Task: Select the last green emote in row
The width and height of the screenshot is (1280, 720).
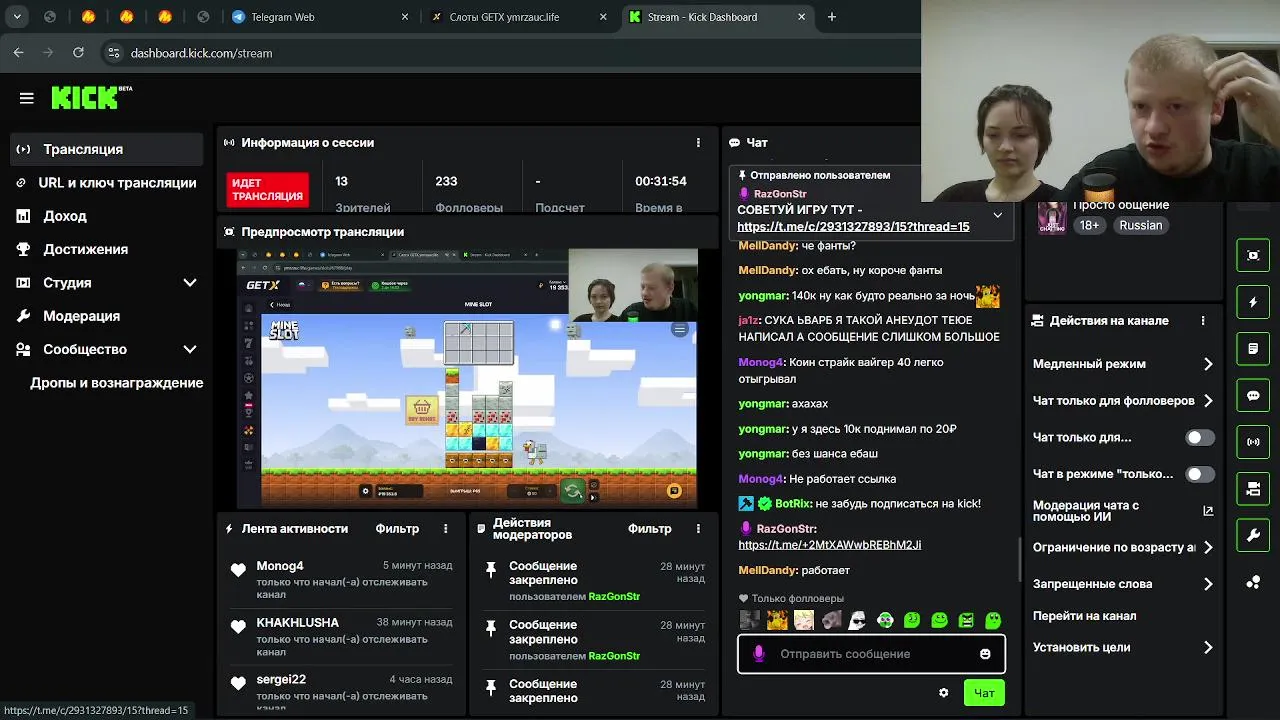Action: point(993,620)
